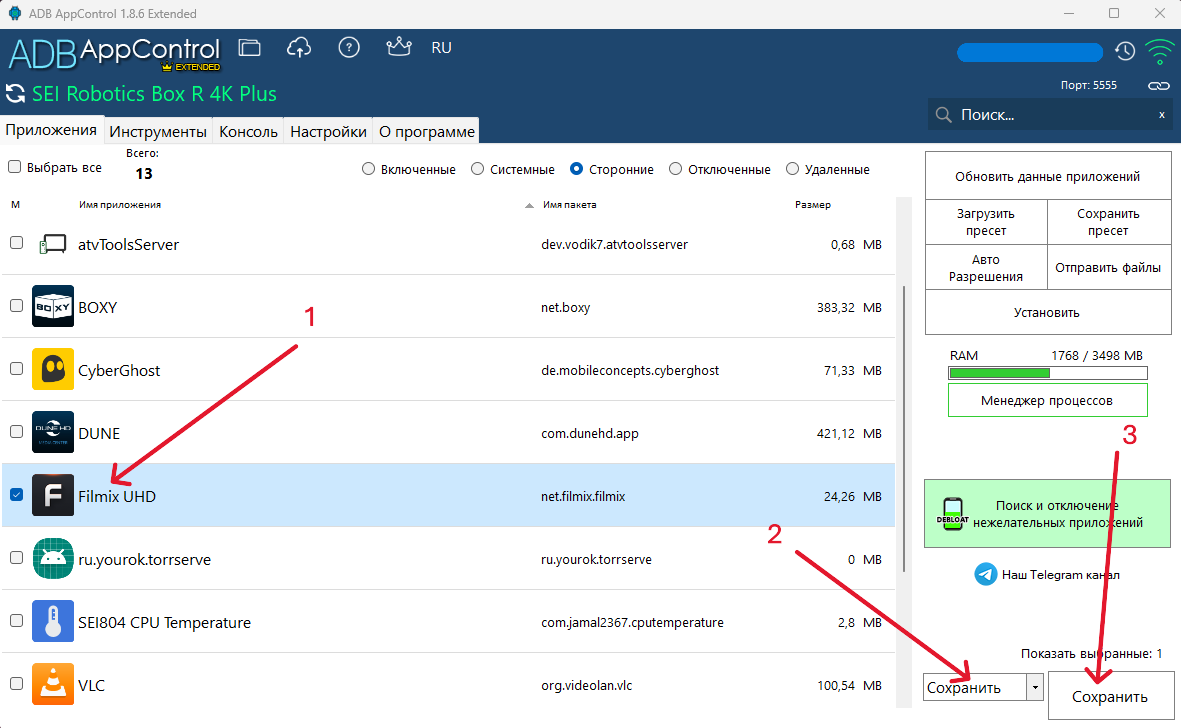Image resolution: width=1181 pixels, height=728 pixels.
Task: Click the VLC cone icon
Action: tap(53, 684)
